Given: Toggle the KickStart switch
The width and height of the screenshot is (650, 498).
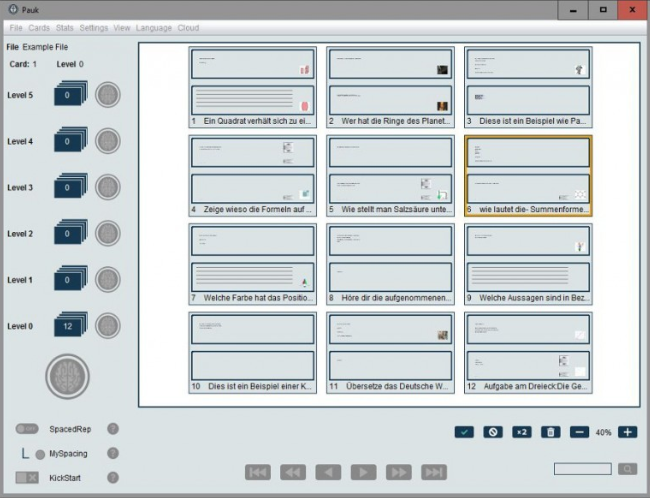Looking at the screenshot, I should pos(27,478).
